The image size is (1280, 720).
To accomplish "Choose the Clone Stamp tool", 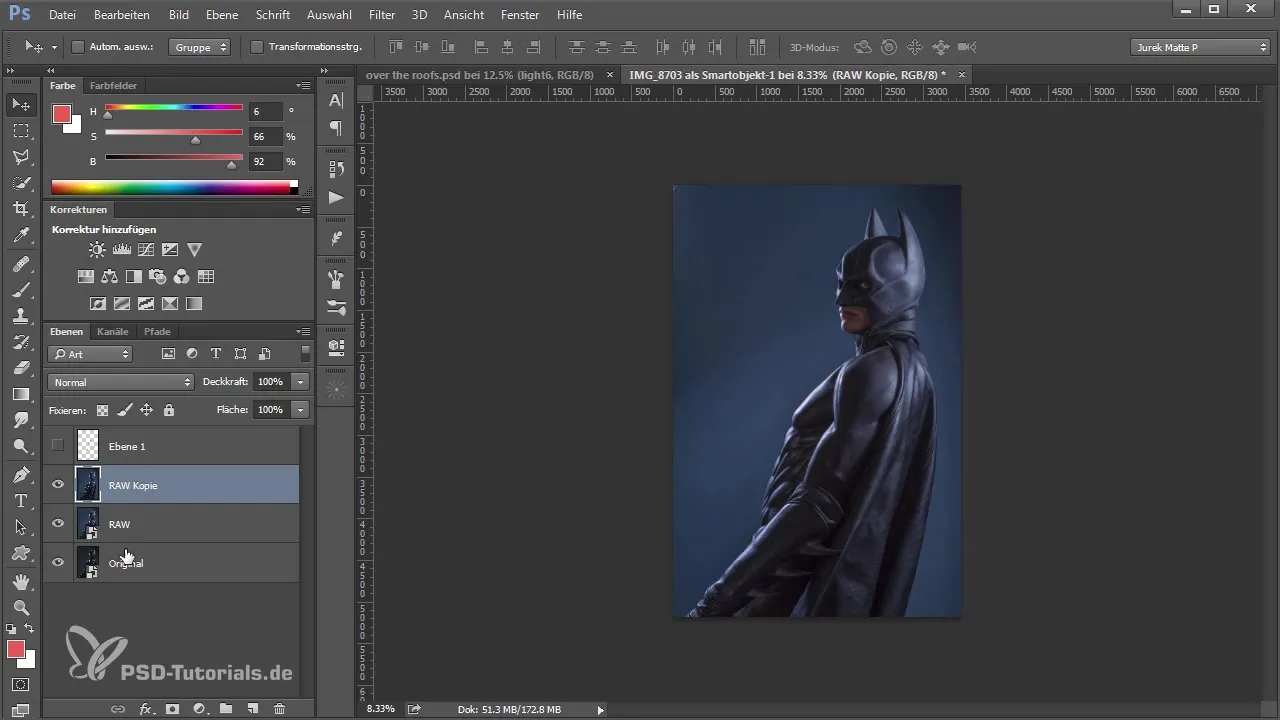I will (x=21, y=316).
